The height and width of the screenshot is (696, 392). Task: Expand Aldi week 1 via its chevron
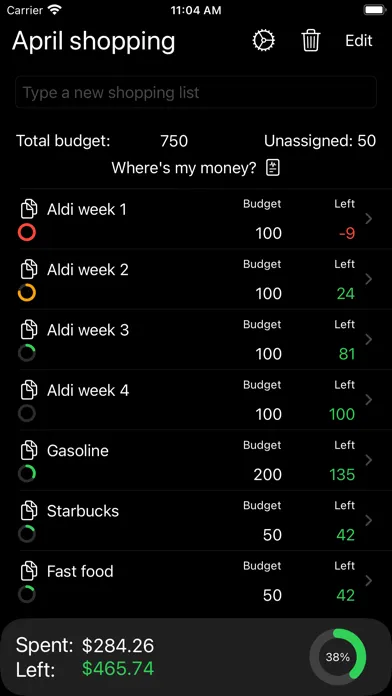click(368, 219)
